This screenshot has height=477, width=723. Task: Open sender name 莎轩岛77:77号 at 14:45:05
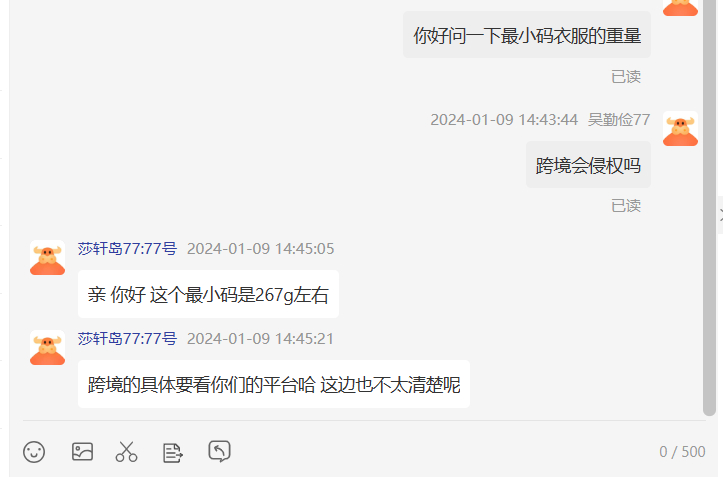click(x=127, y=249)
